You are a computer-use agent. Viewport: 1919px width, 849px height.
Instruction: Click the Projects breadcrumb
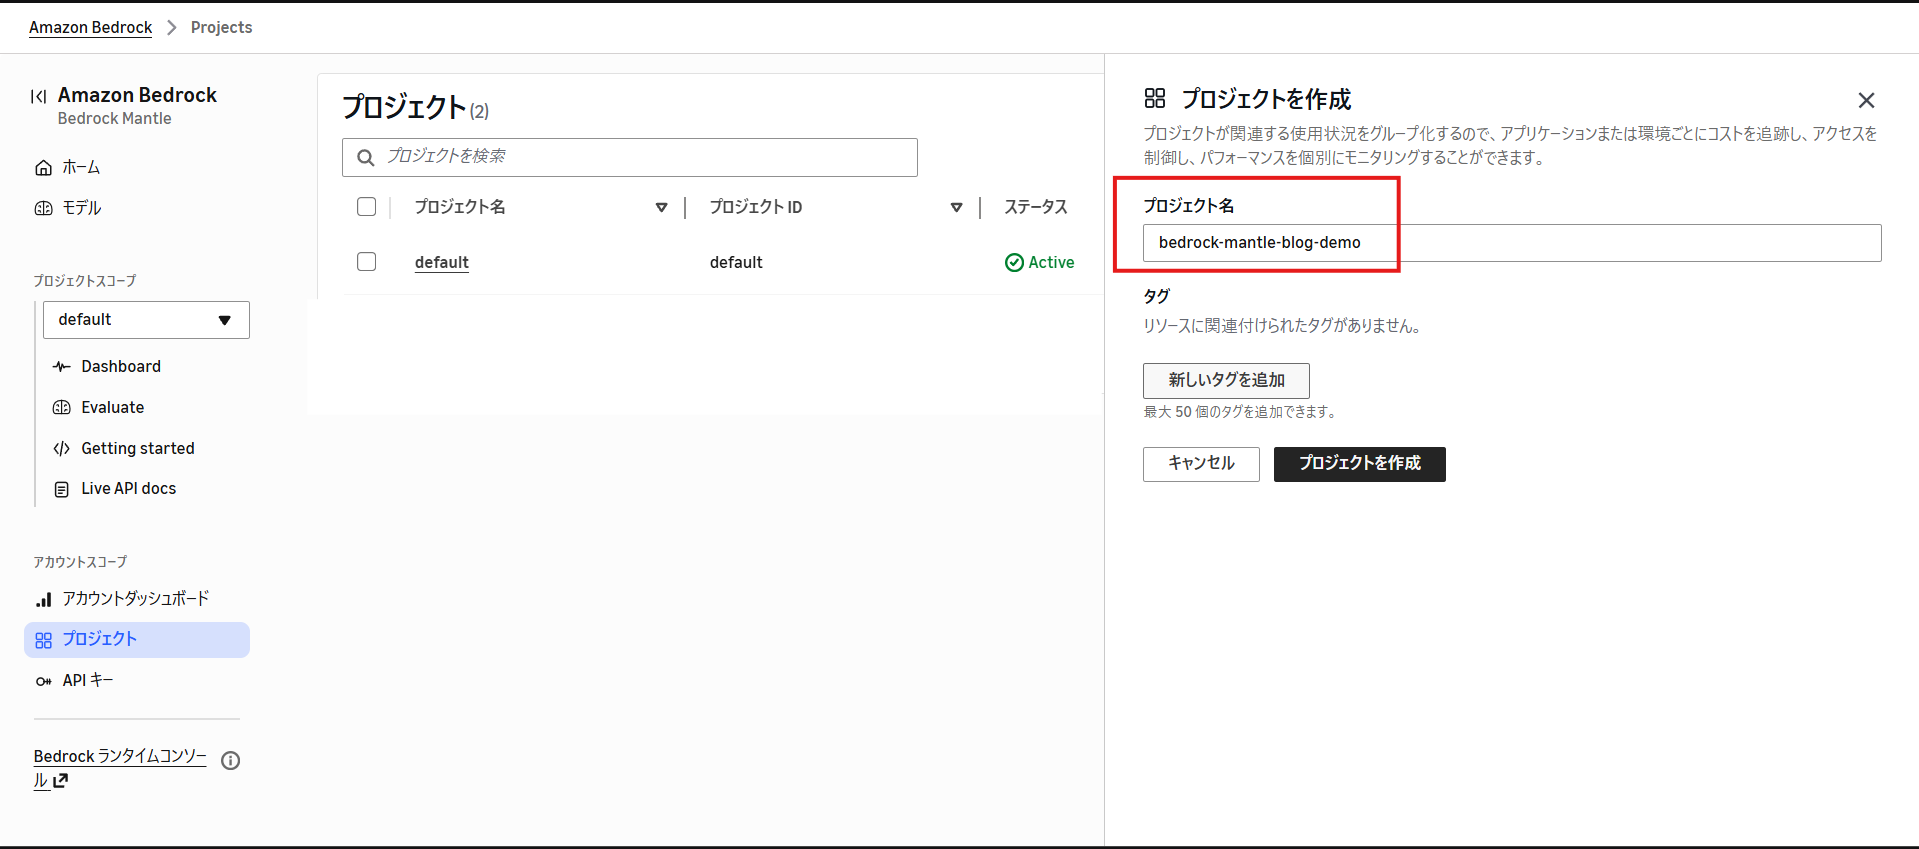(x=222, y=28)
